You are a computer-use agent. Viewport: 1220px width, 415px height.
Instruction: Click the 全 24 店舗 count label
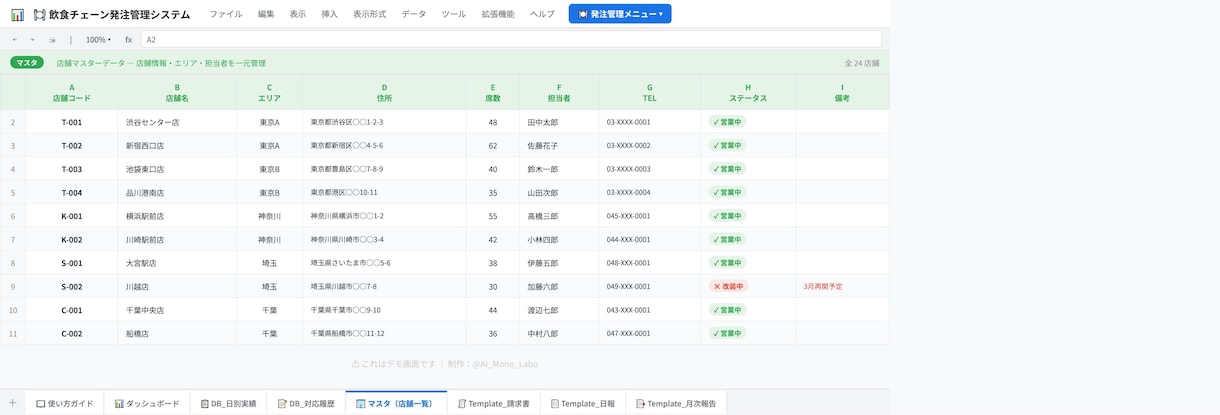tap(862, 63)
